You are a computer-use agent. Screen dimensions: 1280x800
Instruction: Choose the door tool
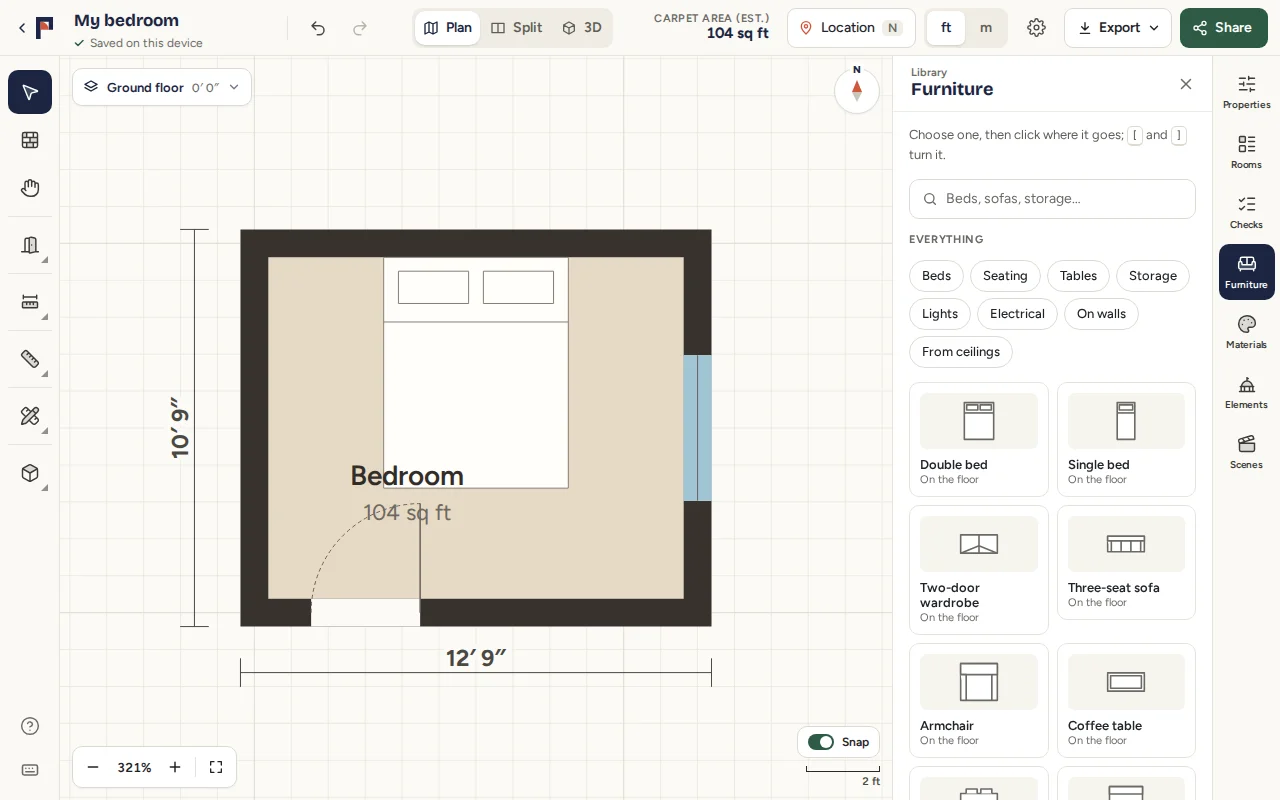click(30, 245)
